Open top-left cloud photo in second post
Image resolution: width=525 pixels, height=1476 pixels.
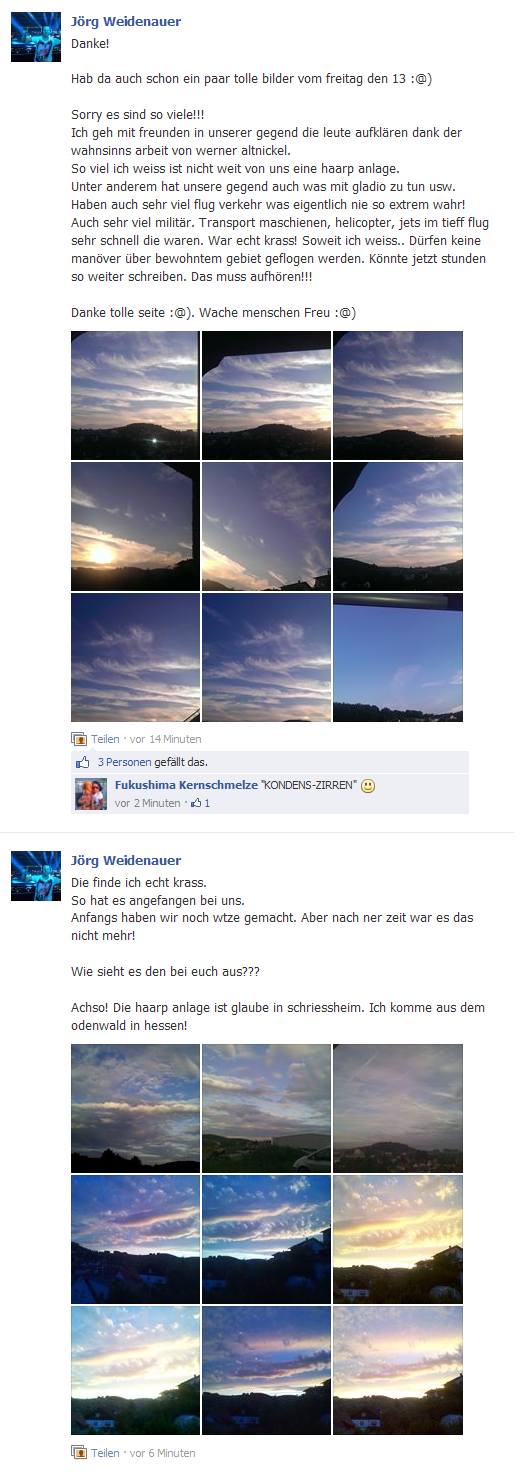pos(135,1108)
